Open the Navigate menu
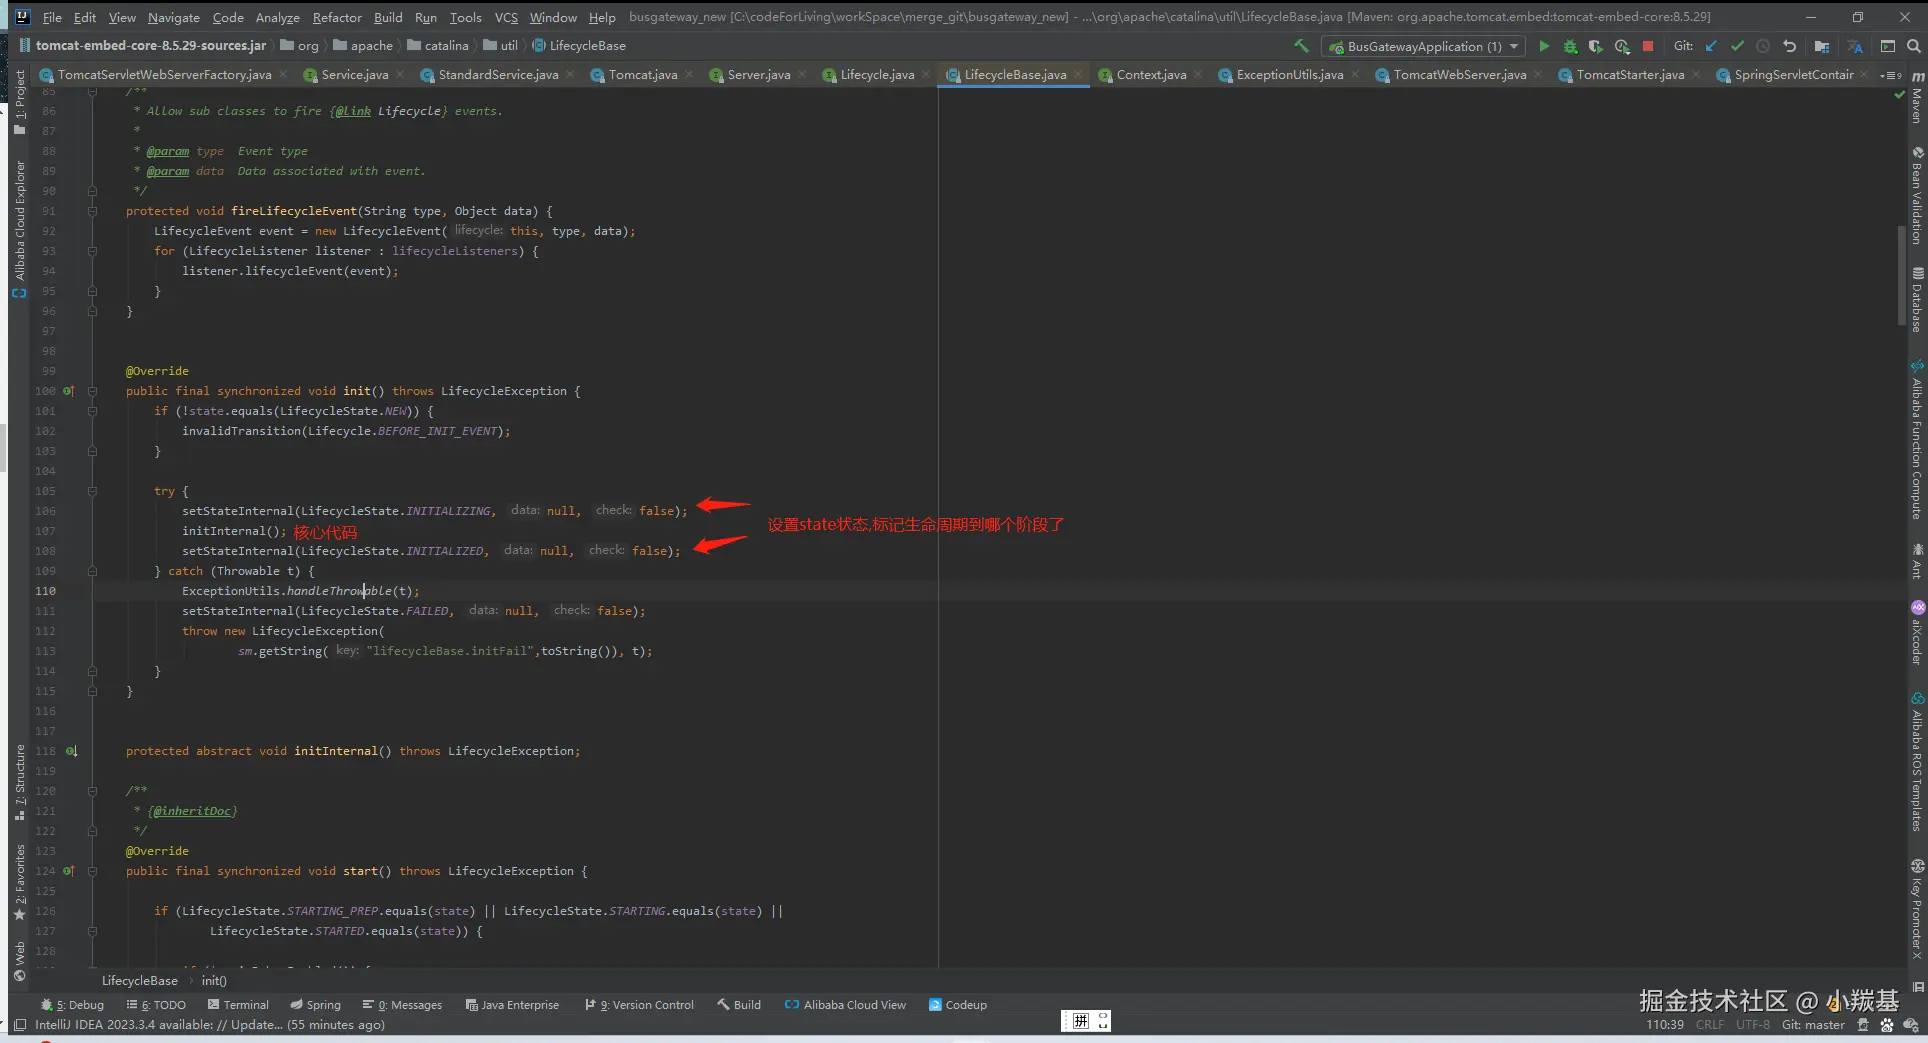 click(x=173, y=17)
